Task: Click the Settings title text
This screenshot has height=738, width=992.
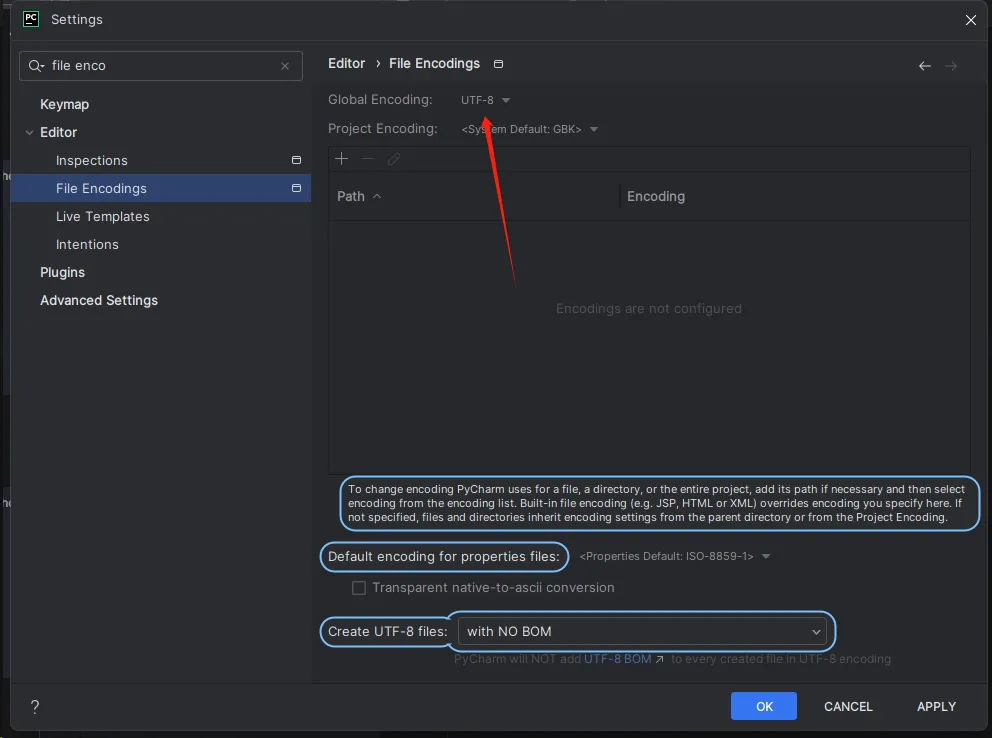Action: 77,20
